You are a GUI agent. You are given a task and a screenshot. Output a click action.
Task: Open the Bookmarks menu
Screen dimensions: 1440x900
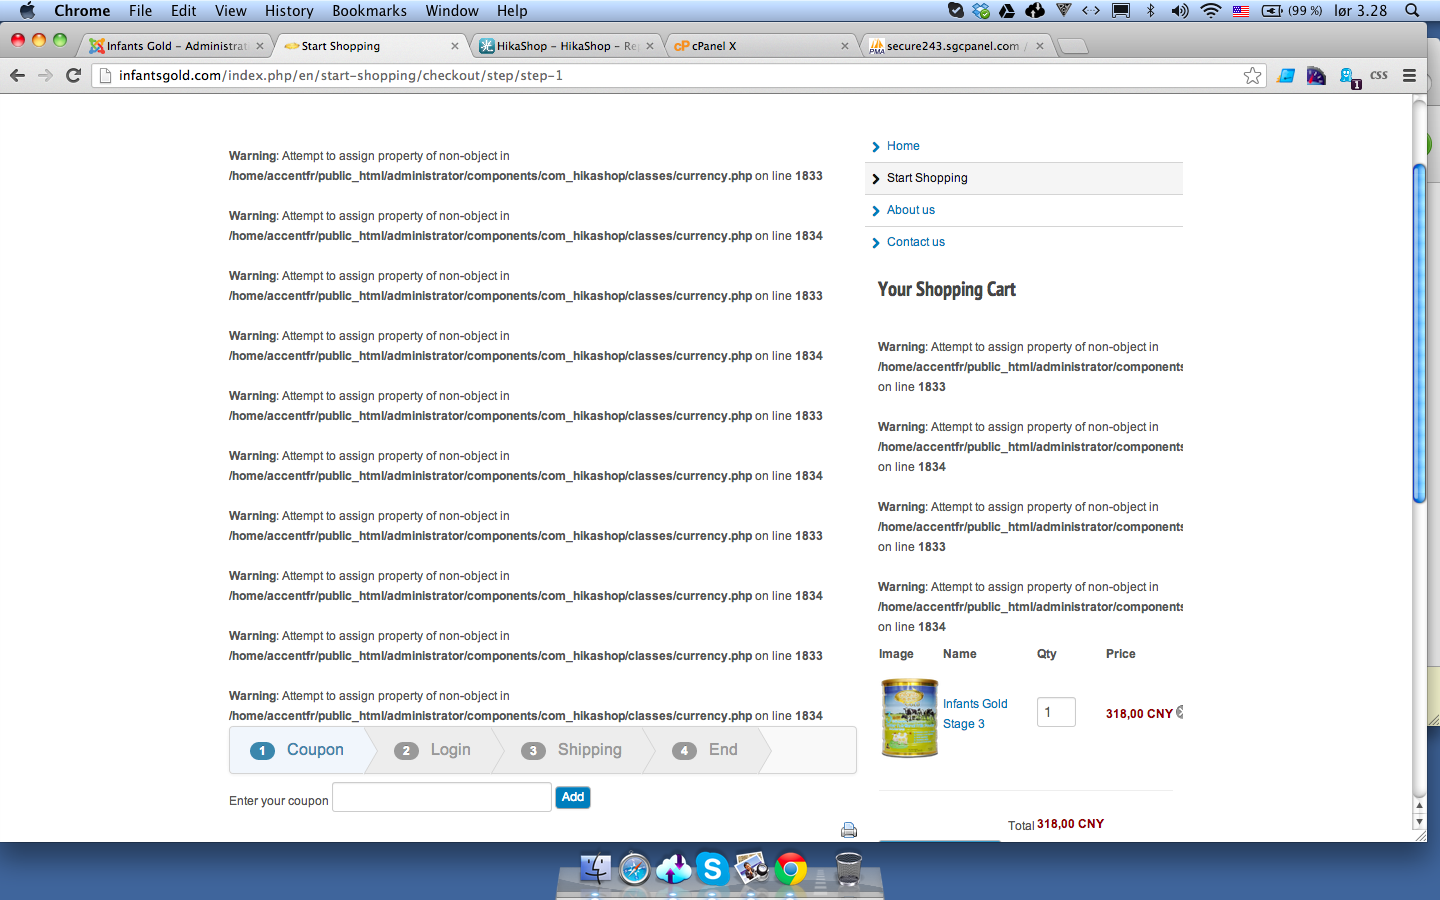pyautogui.click(x=369, y=11)
